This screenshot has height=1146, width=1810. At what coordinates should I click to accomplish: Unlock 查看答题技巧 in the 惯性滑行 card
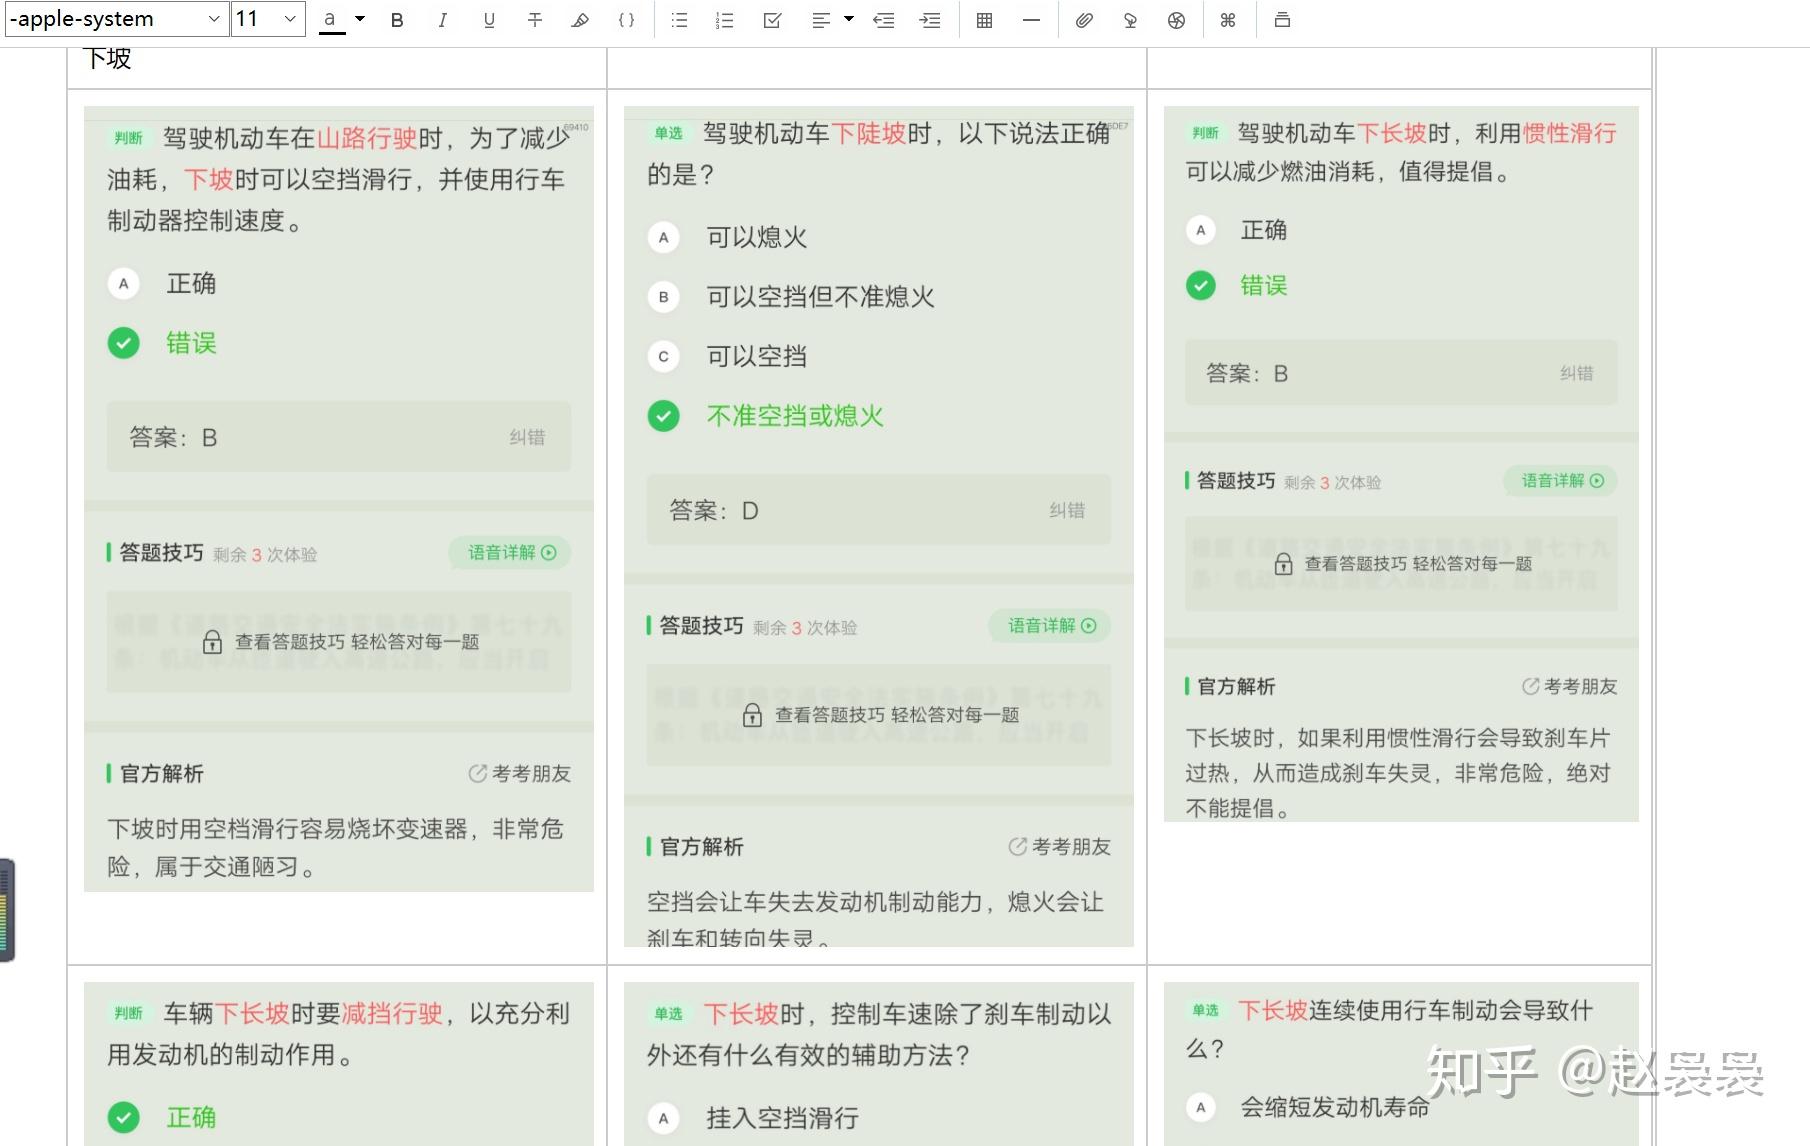[x=1403, y=564]
